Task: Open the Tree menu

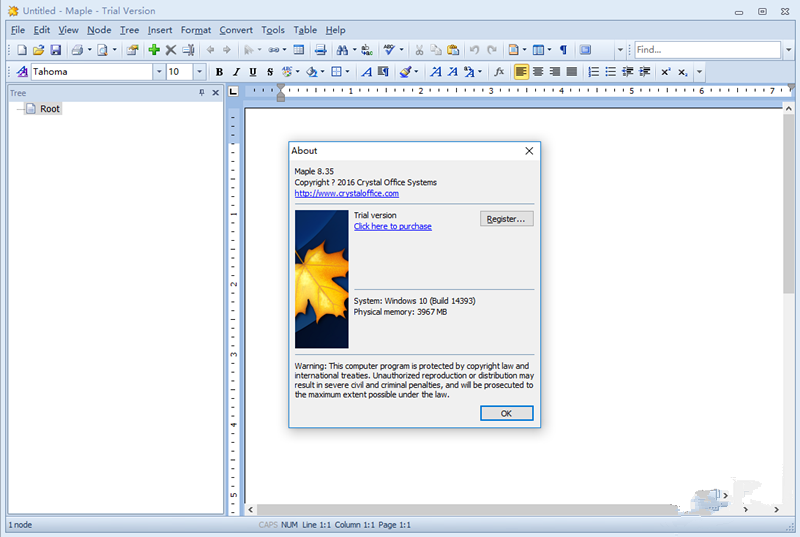Action: tap(129, 30)
